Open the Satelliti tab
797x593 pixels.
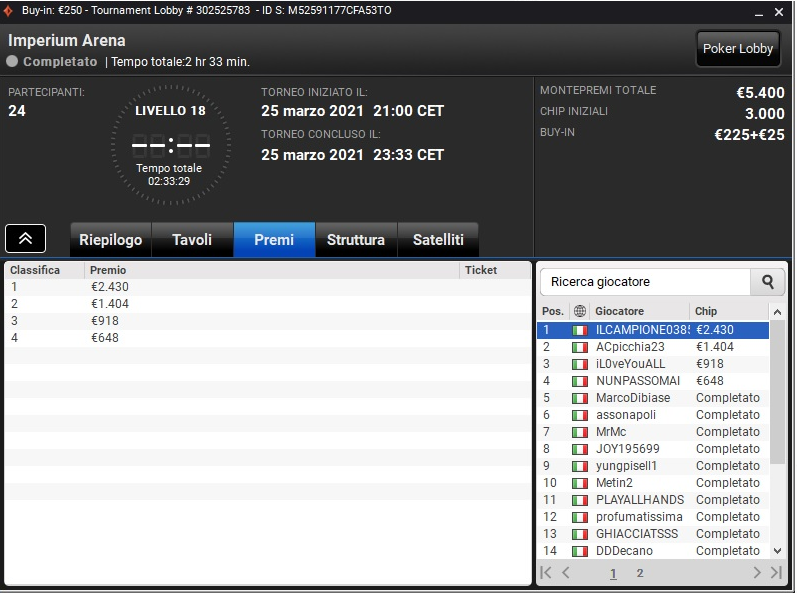pyautogui.click(x=438, y=239)
